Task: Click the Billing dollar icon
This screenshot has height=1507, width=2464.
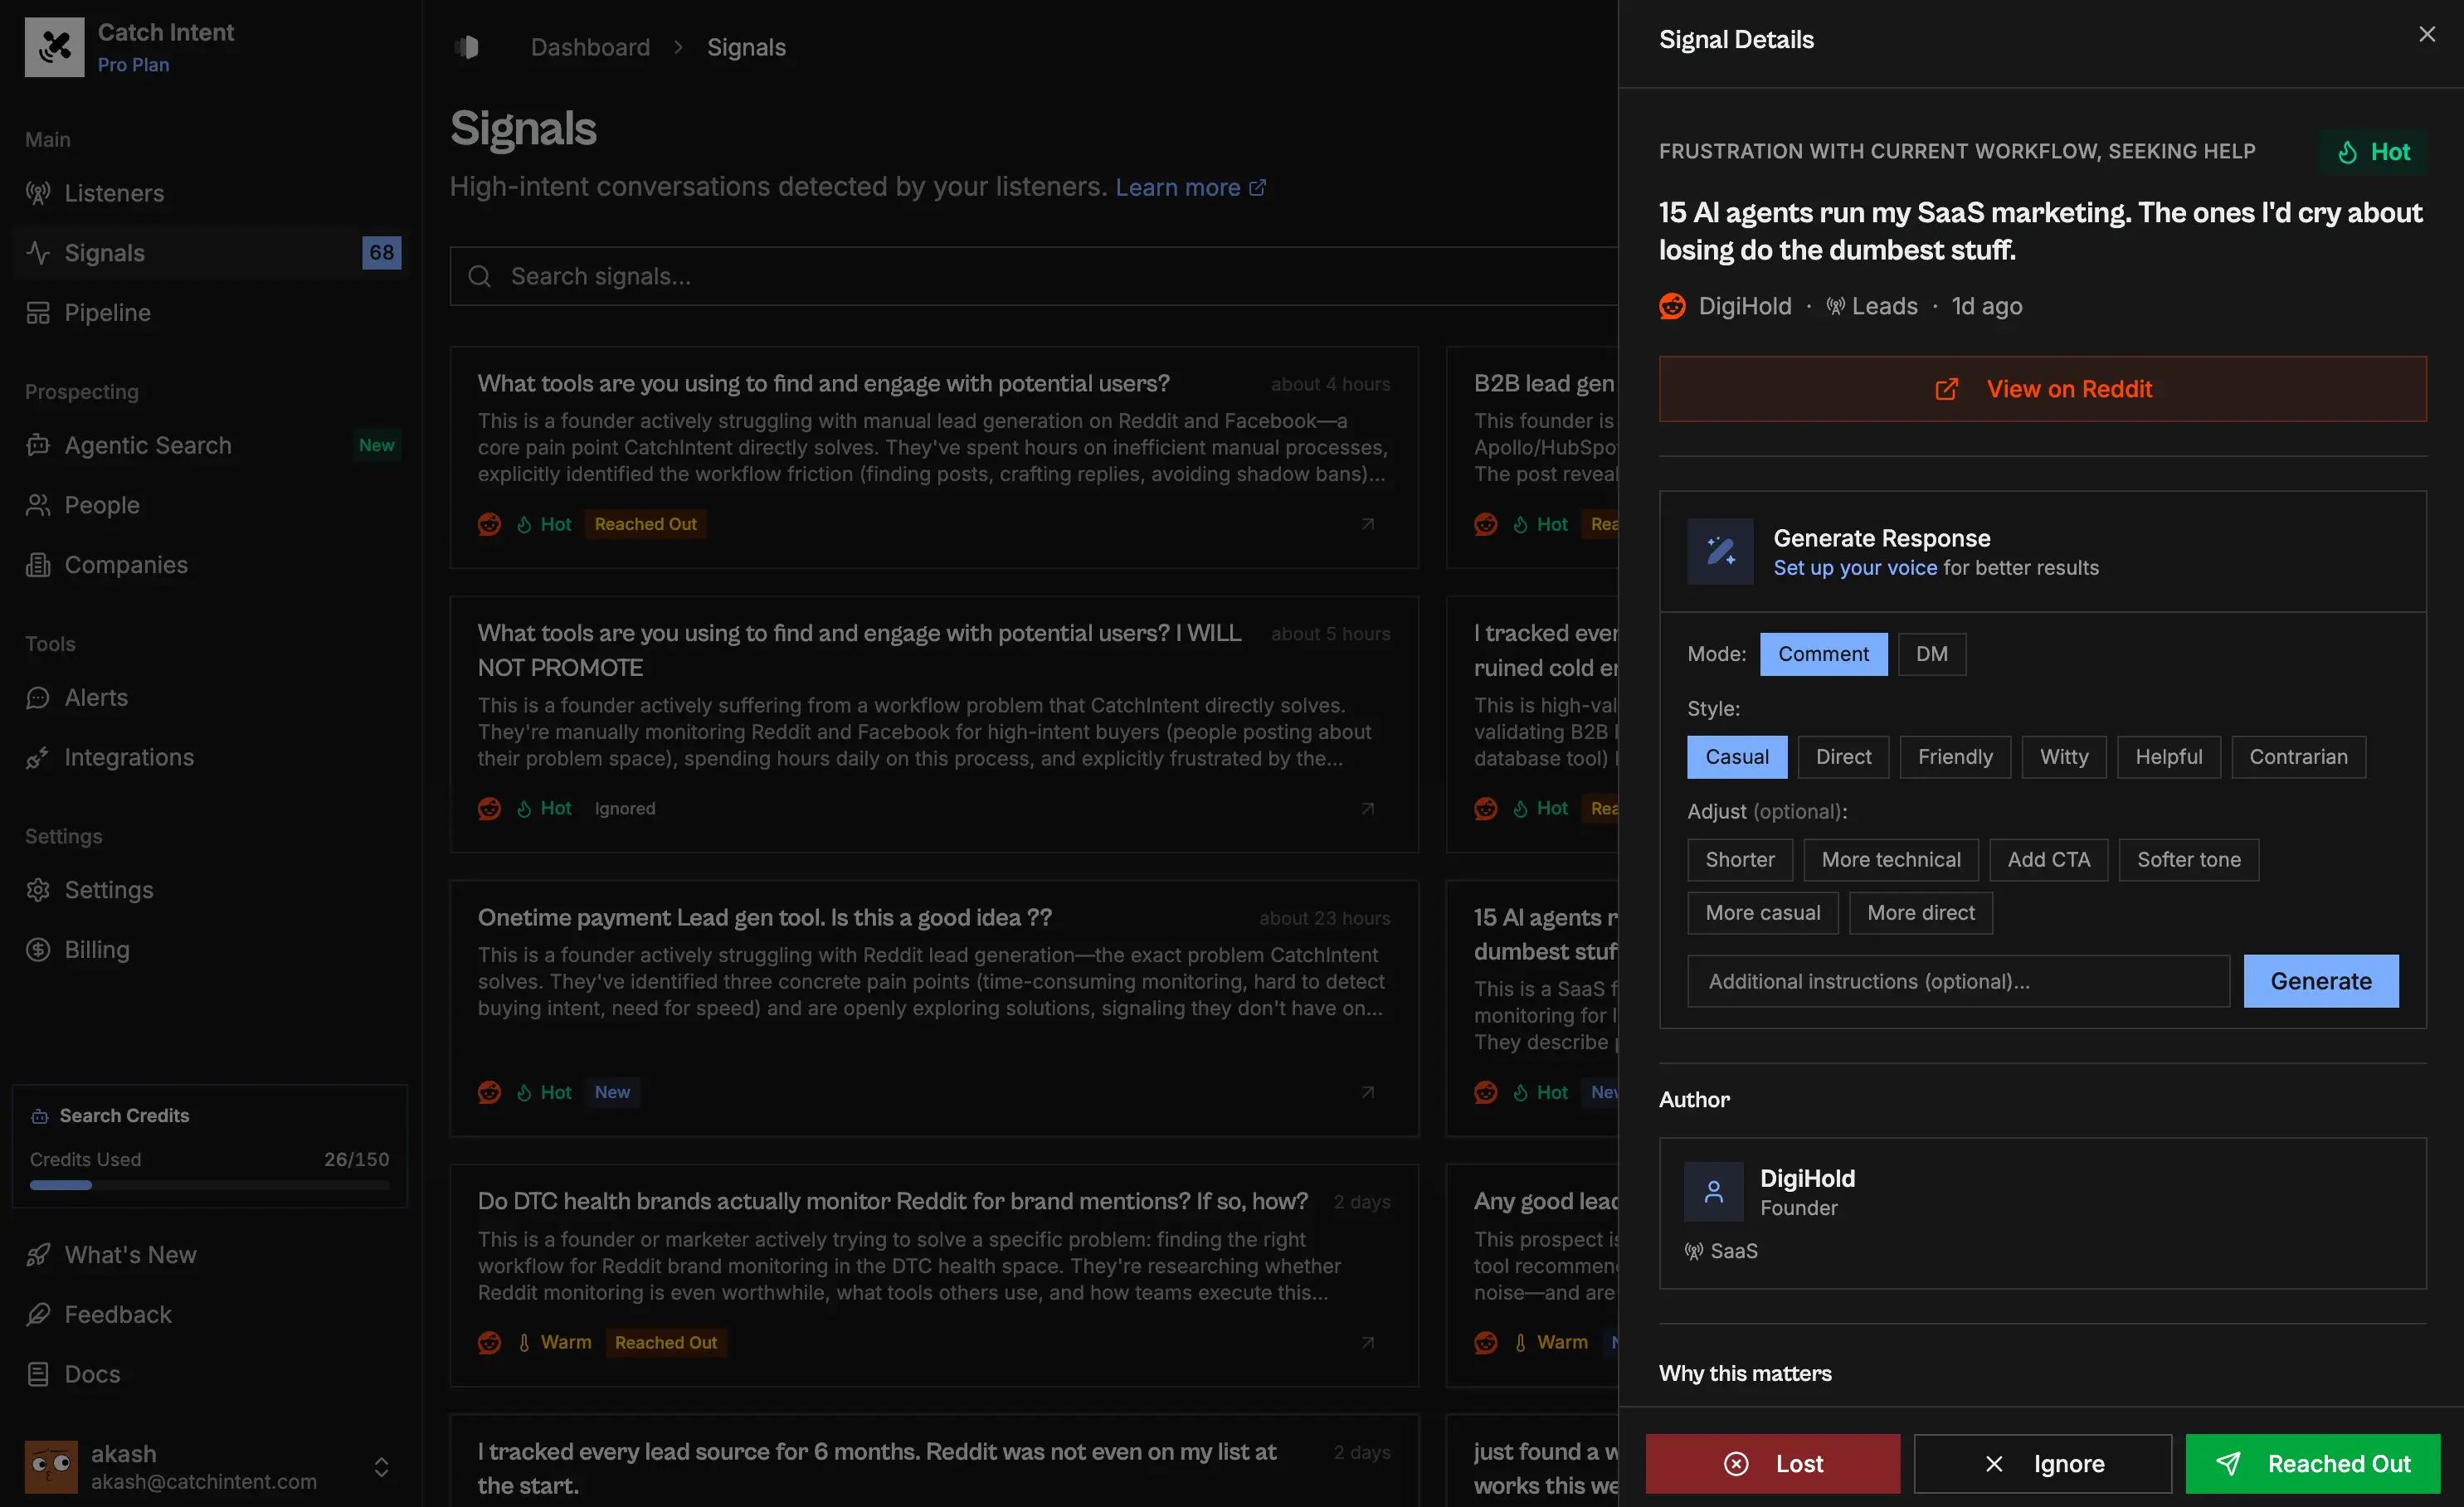Action: [38, 950]
